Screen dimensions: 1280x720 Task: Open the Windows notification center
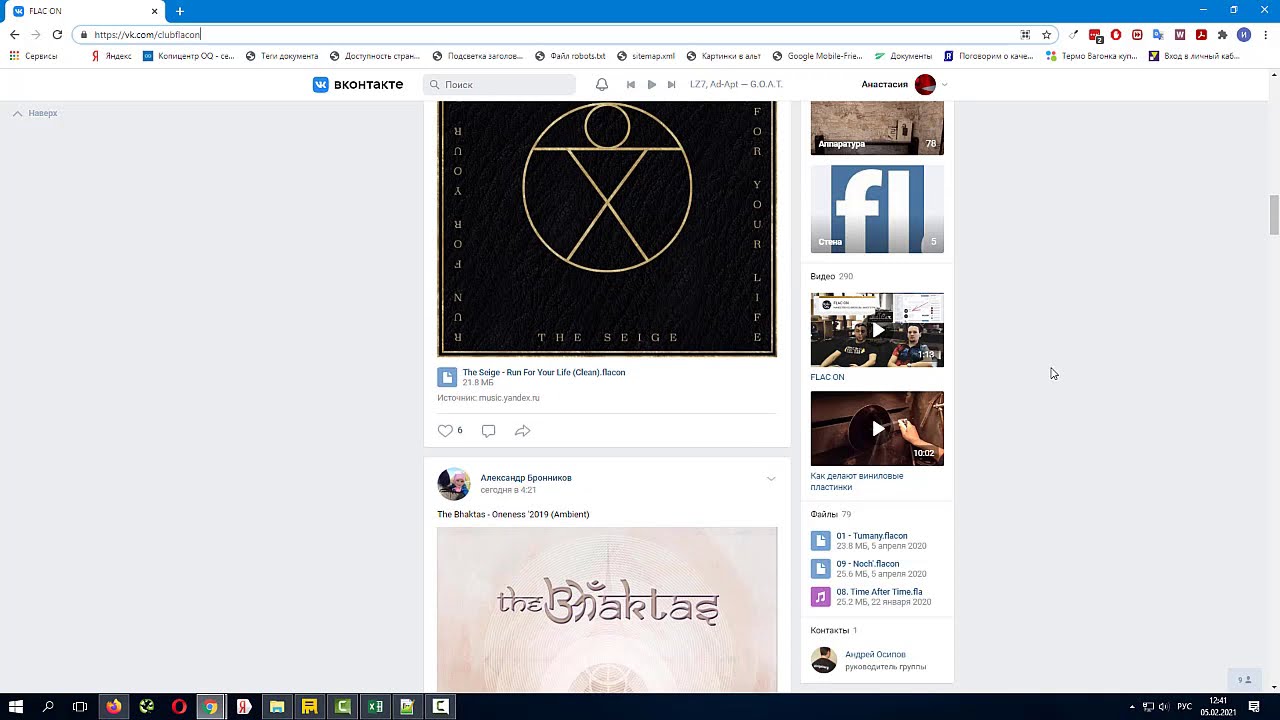click(x=1254, y=707)
